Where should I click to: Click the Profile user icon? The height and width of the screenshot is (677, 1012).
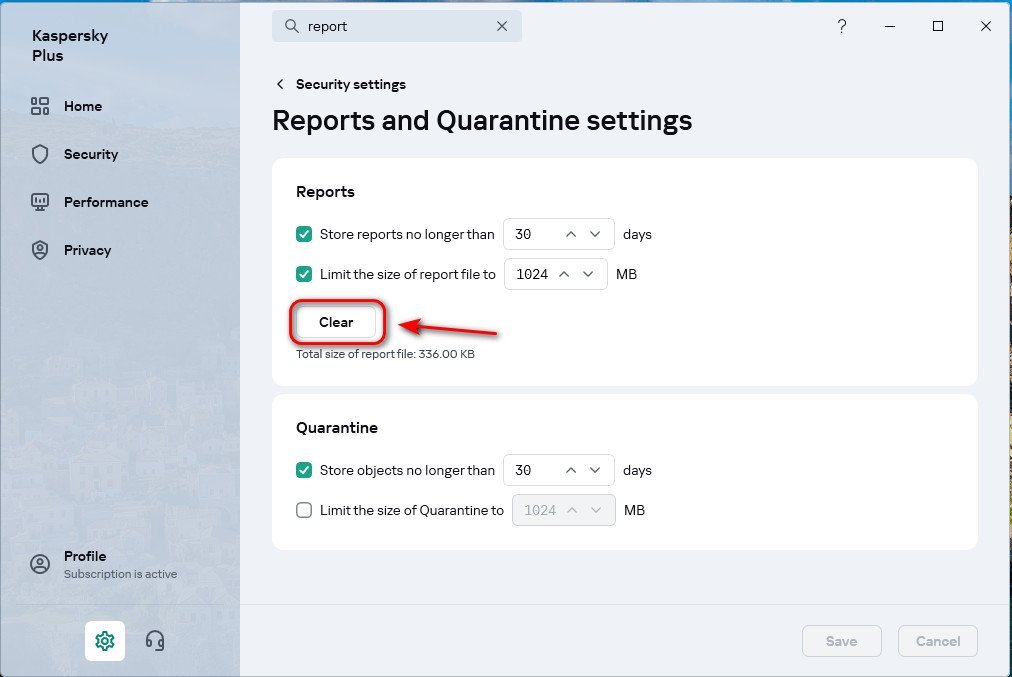pos(40,564)
